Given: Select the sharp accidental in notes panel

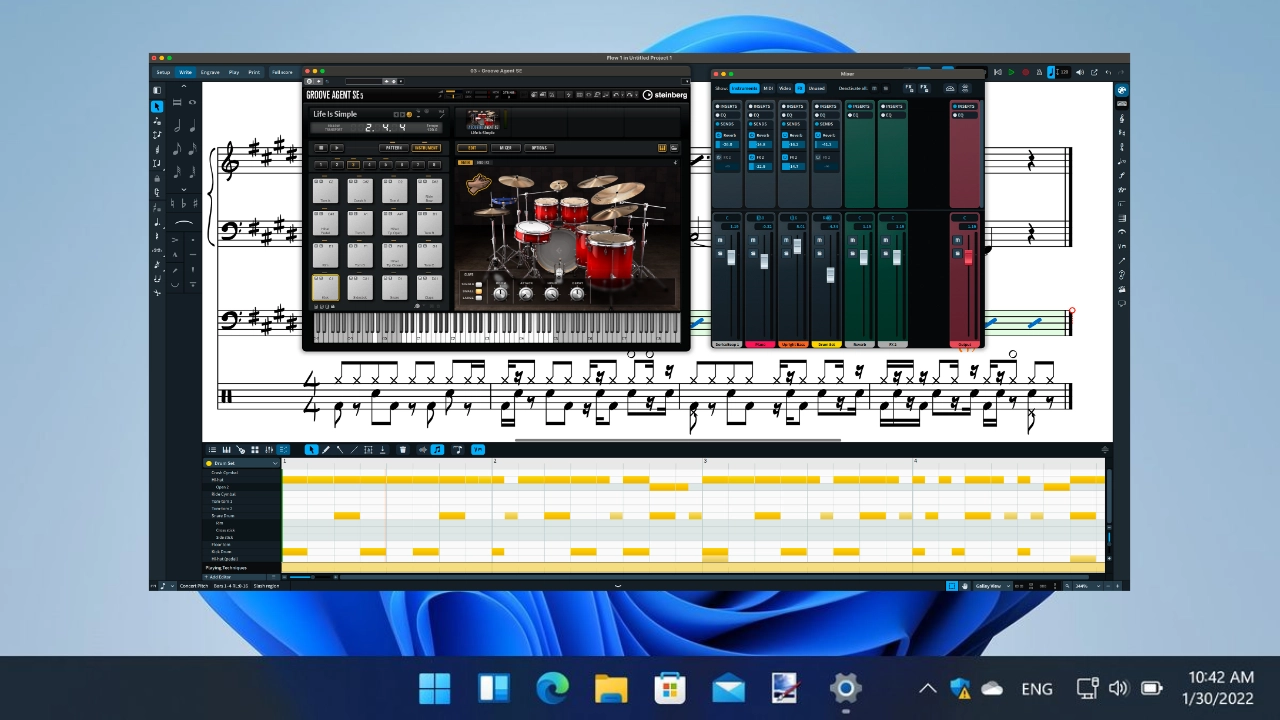Looking at the screenshot, I should tap(195, 203).
